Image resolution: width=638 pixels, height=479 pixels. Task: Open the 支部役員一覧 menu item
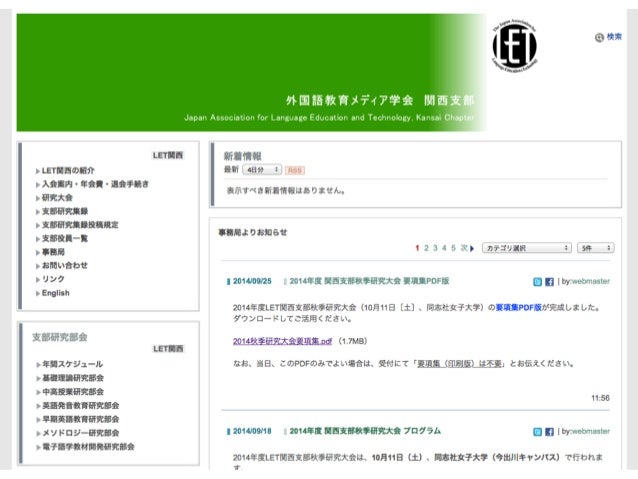[x=65, y=238]
